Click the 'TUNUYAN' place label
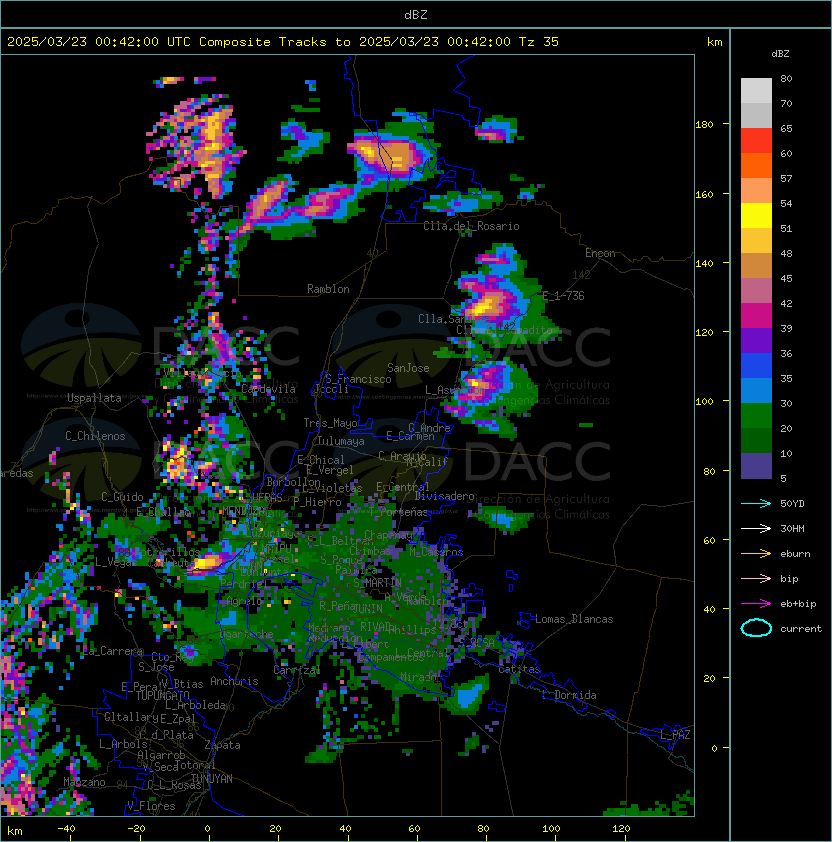Image resolution: width=832 pixels, height=842 pixels. (212, 779)
